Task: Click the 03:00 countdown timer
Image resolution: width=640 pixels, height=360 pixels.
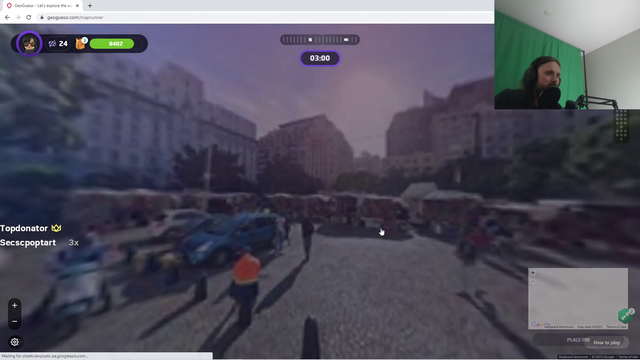Action: 320,58
